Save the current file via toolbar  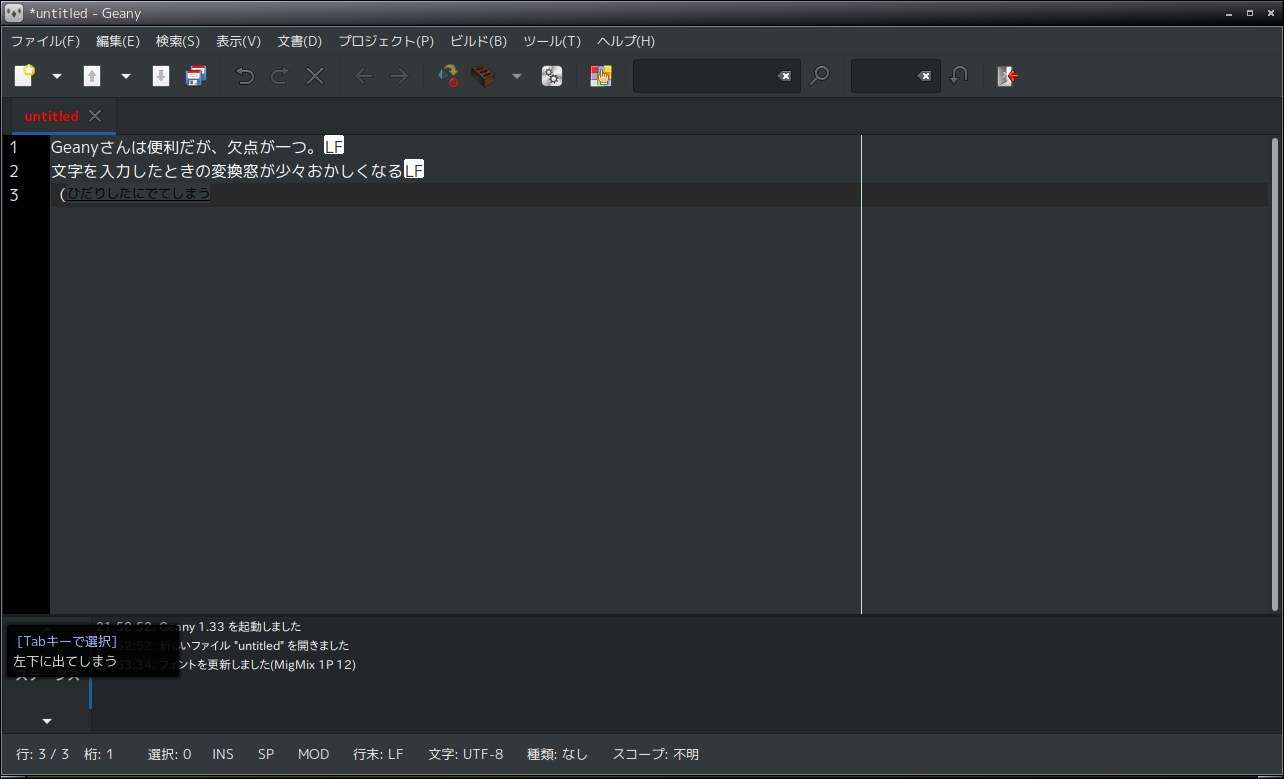161,76
